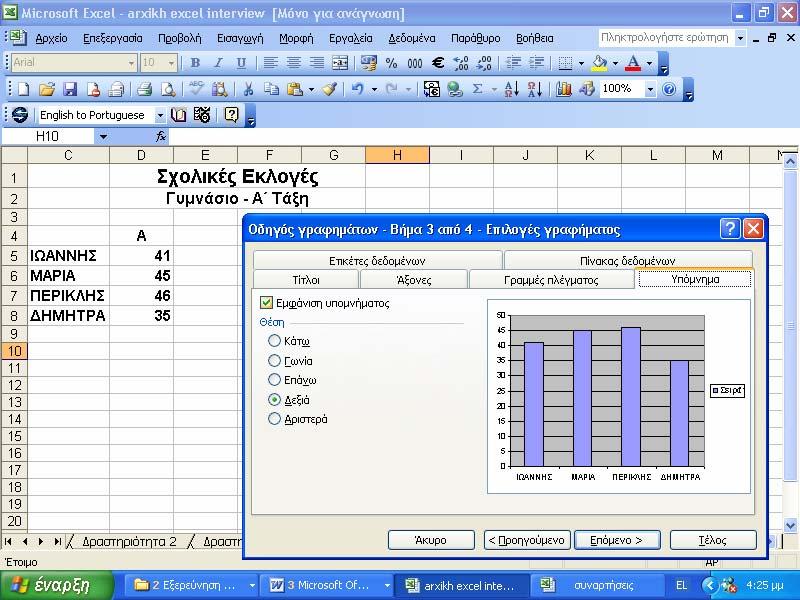This screenshot has height=600, width=800.
Task: Sort ascending A to Z icon
Action: click(x=511, y=89)
